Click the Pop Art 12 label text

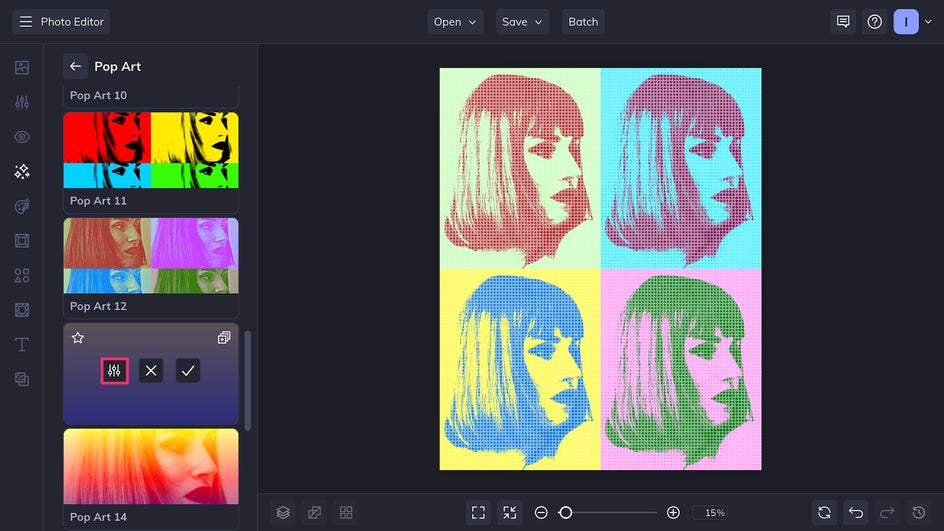[x=98, y=306]
